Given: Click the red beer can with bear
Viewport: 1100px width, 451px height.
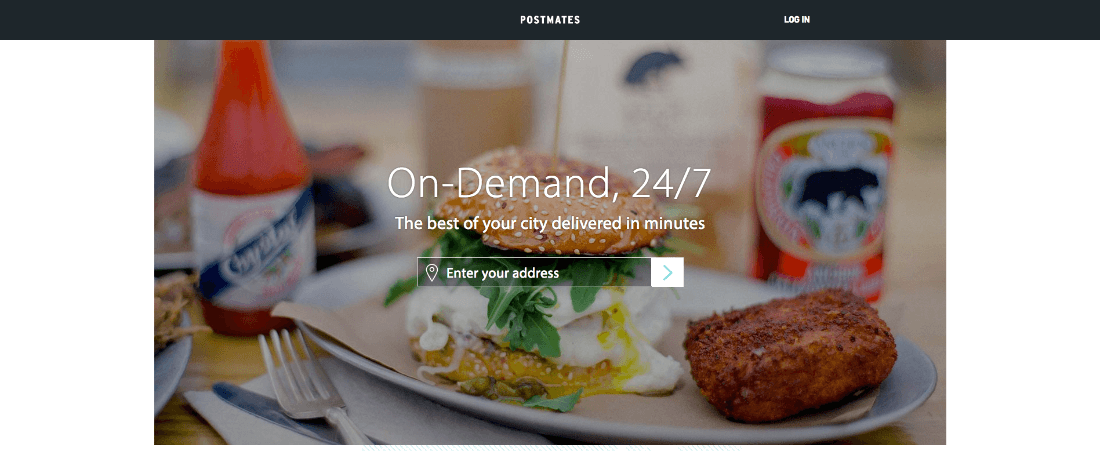Looking at the screenshot, I should pyautogui.click(x=824, y=175).
